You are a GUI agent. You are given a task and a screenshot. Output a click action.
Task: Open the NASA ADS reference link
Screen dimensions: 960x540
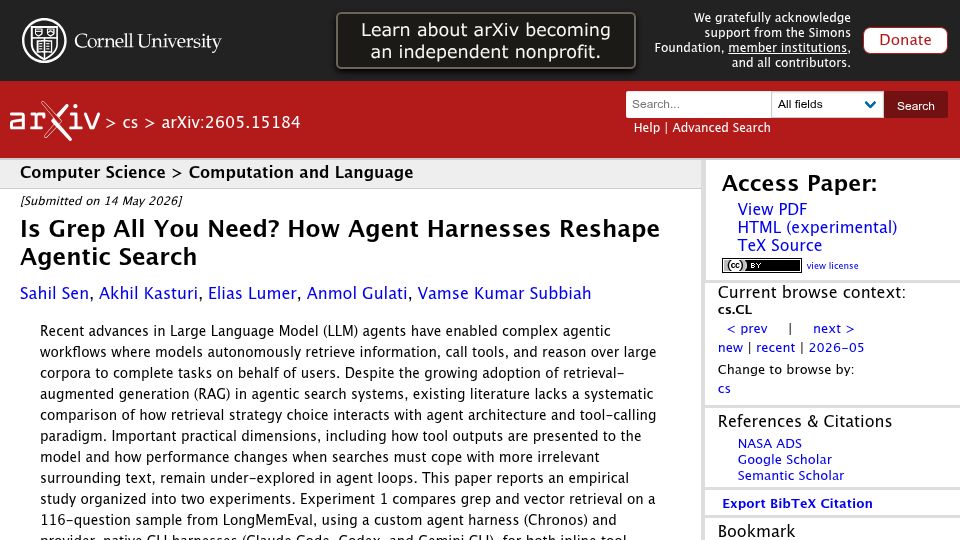pyautogui.click(x=770, y=443)
